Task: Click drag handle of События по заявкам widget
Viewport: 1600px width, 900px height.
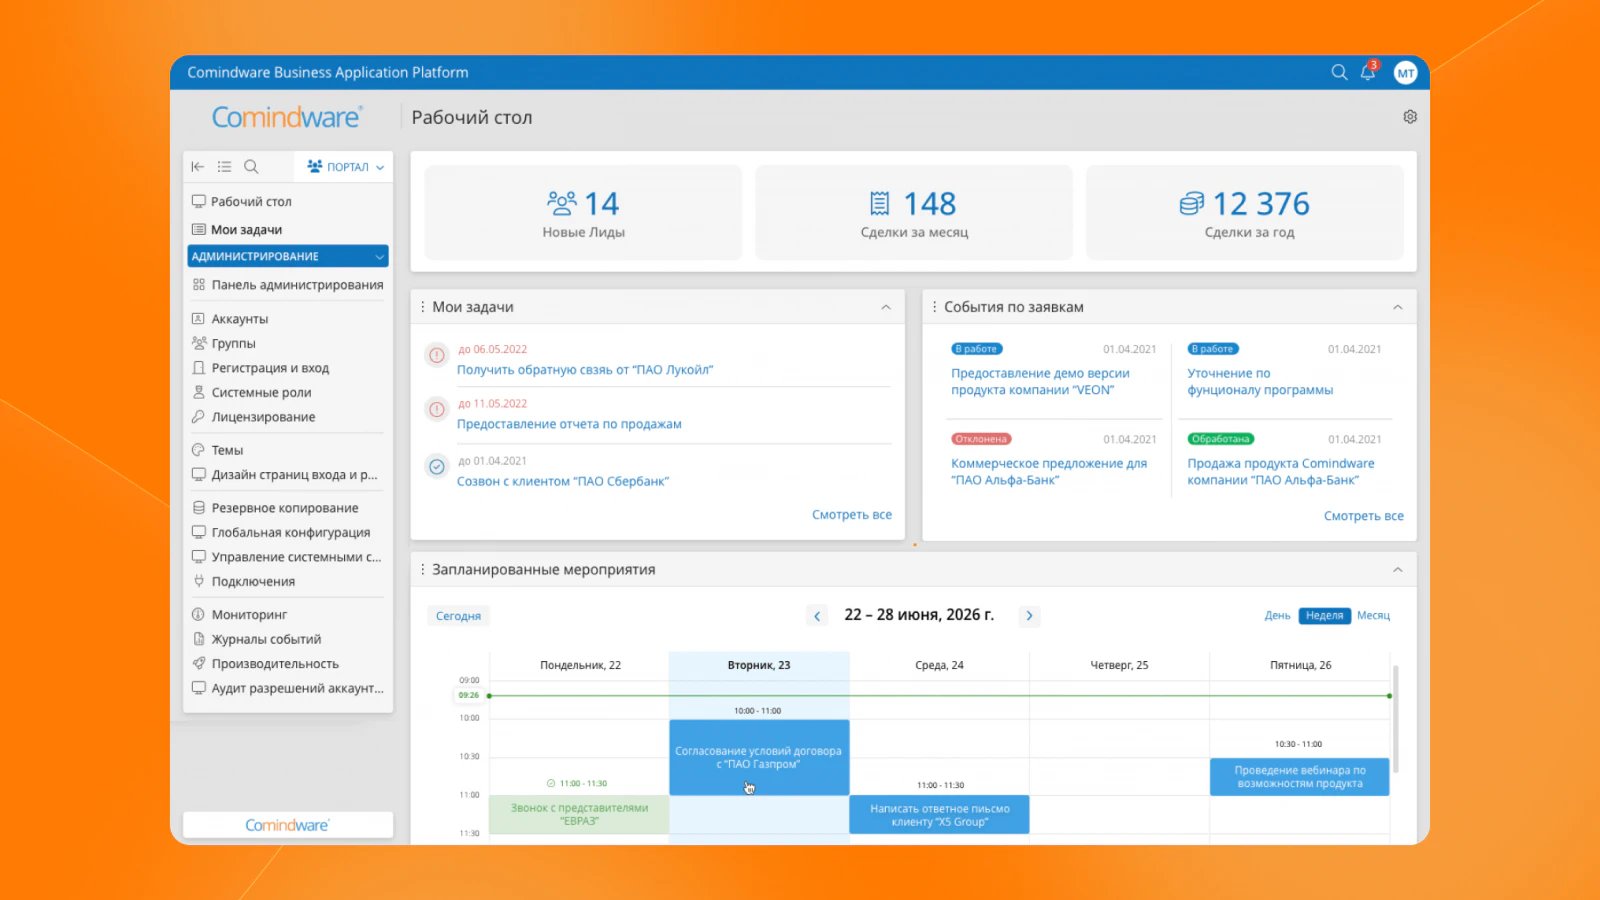Action: click(x=934, y=307)
